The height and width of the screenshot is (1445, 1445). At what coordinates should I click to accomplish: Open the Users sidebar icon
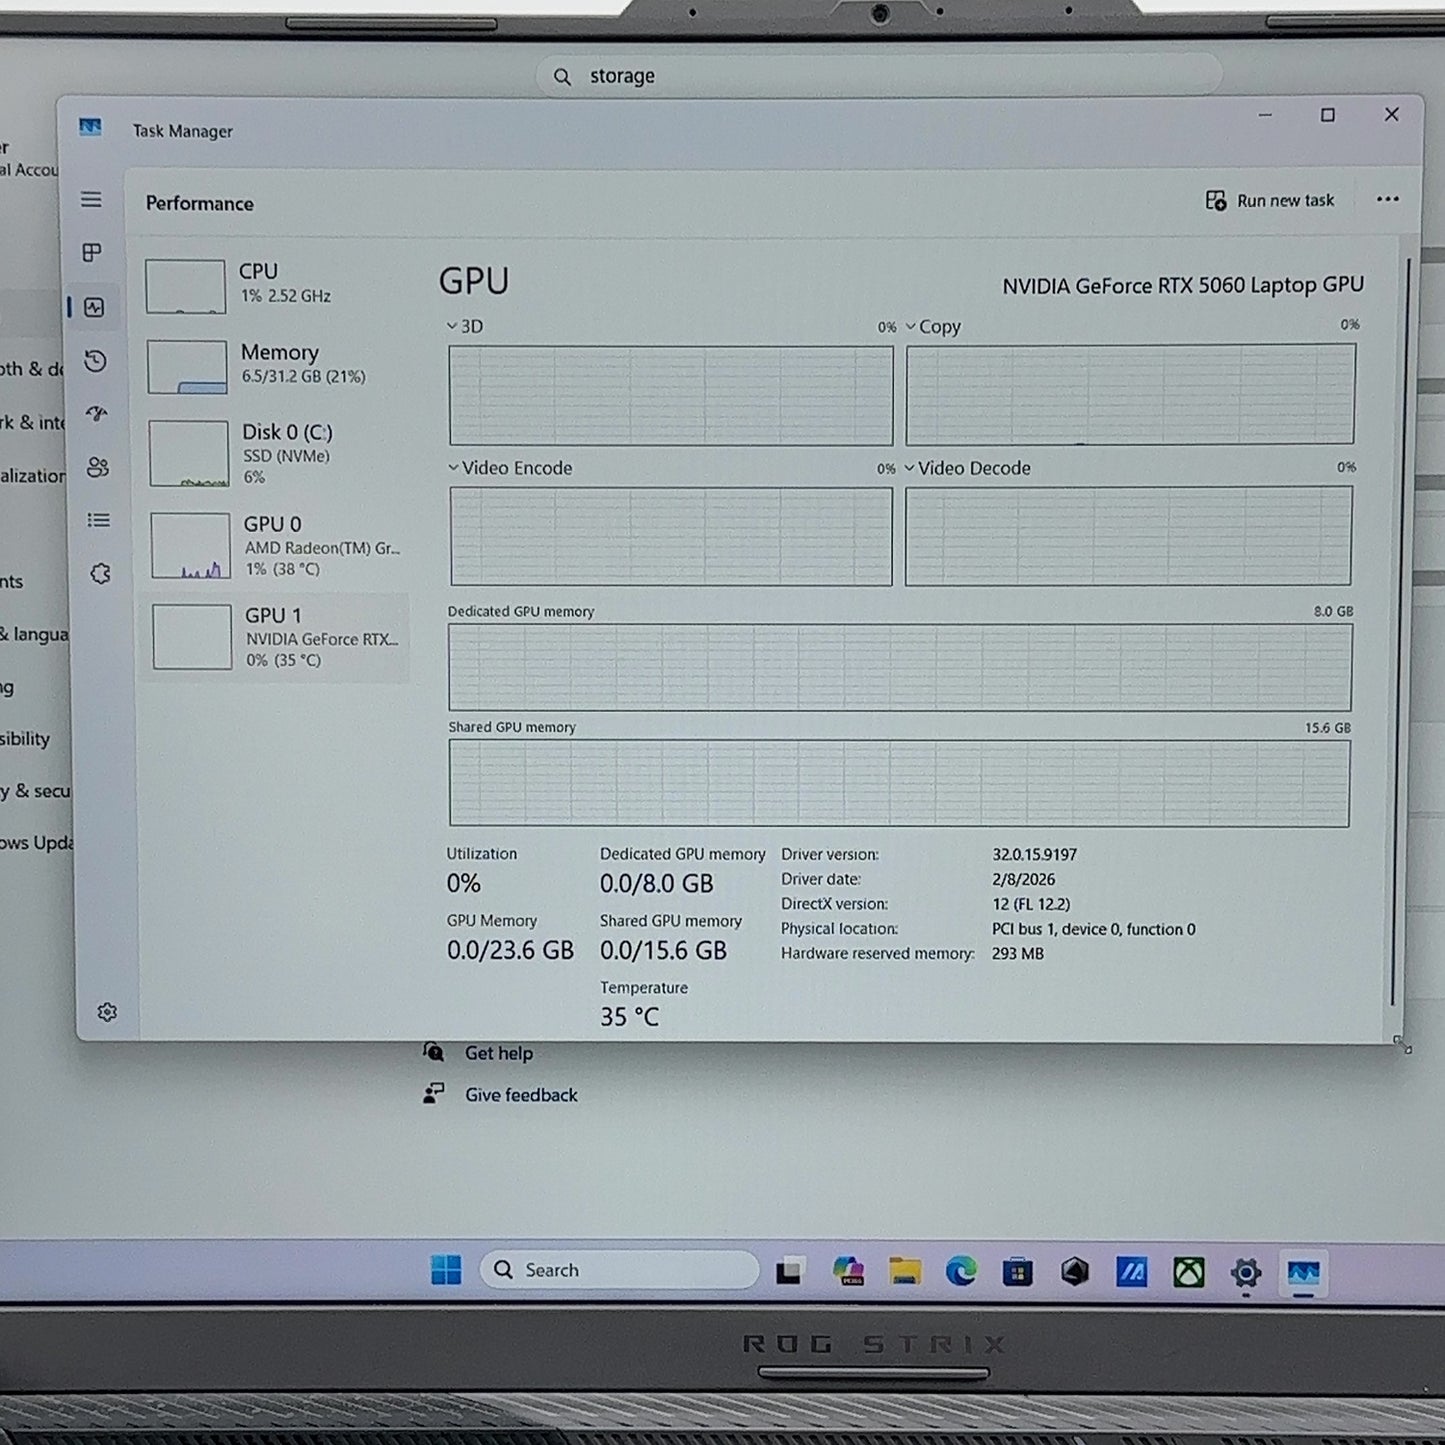[97, 467]
